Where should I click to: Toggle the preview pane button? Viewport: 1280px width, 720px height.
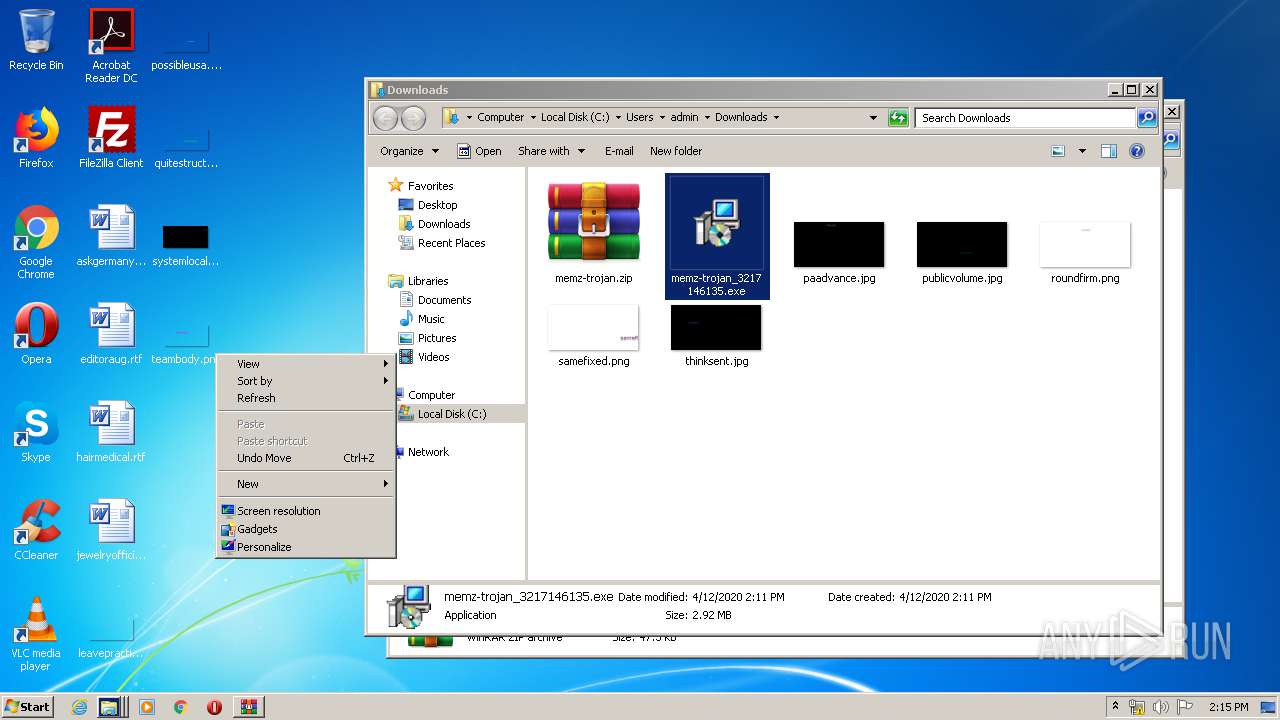(x=1108, y=151)
